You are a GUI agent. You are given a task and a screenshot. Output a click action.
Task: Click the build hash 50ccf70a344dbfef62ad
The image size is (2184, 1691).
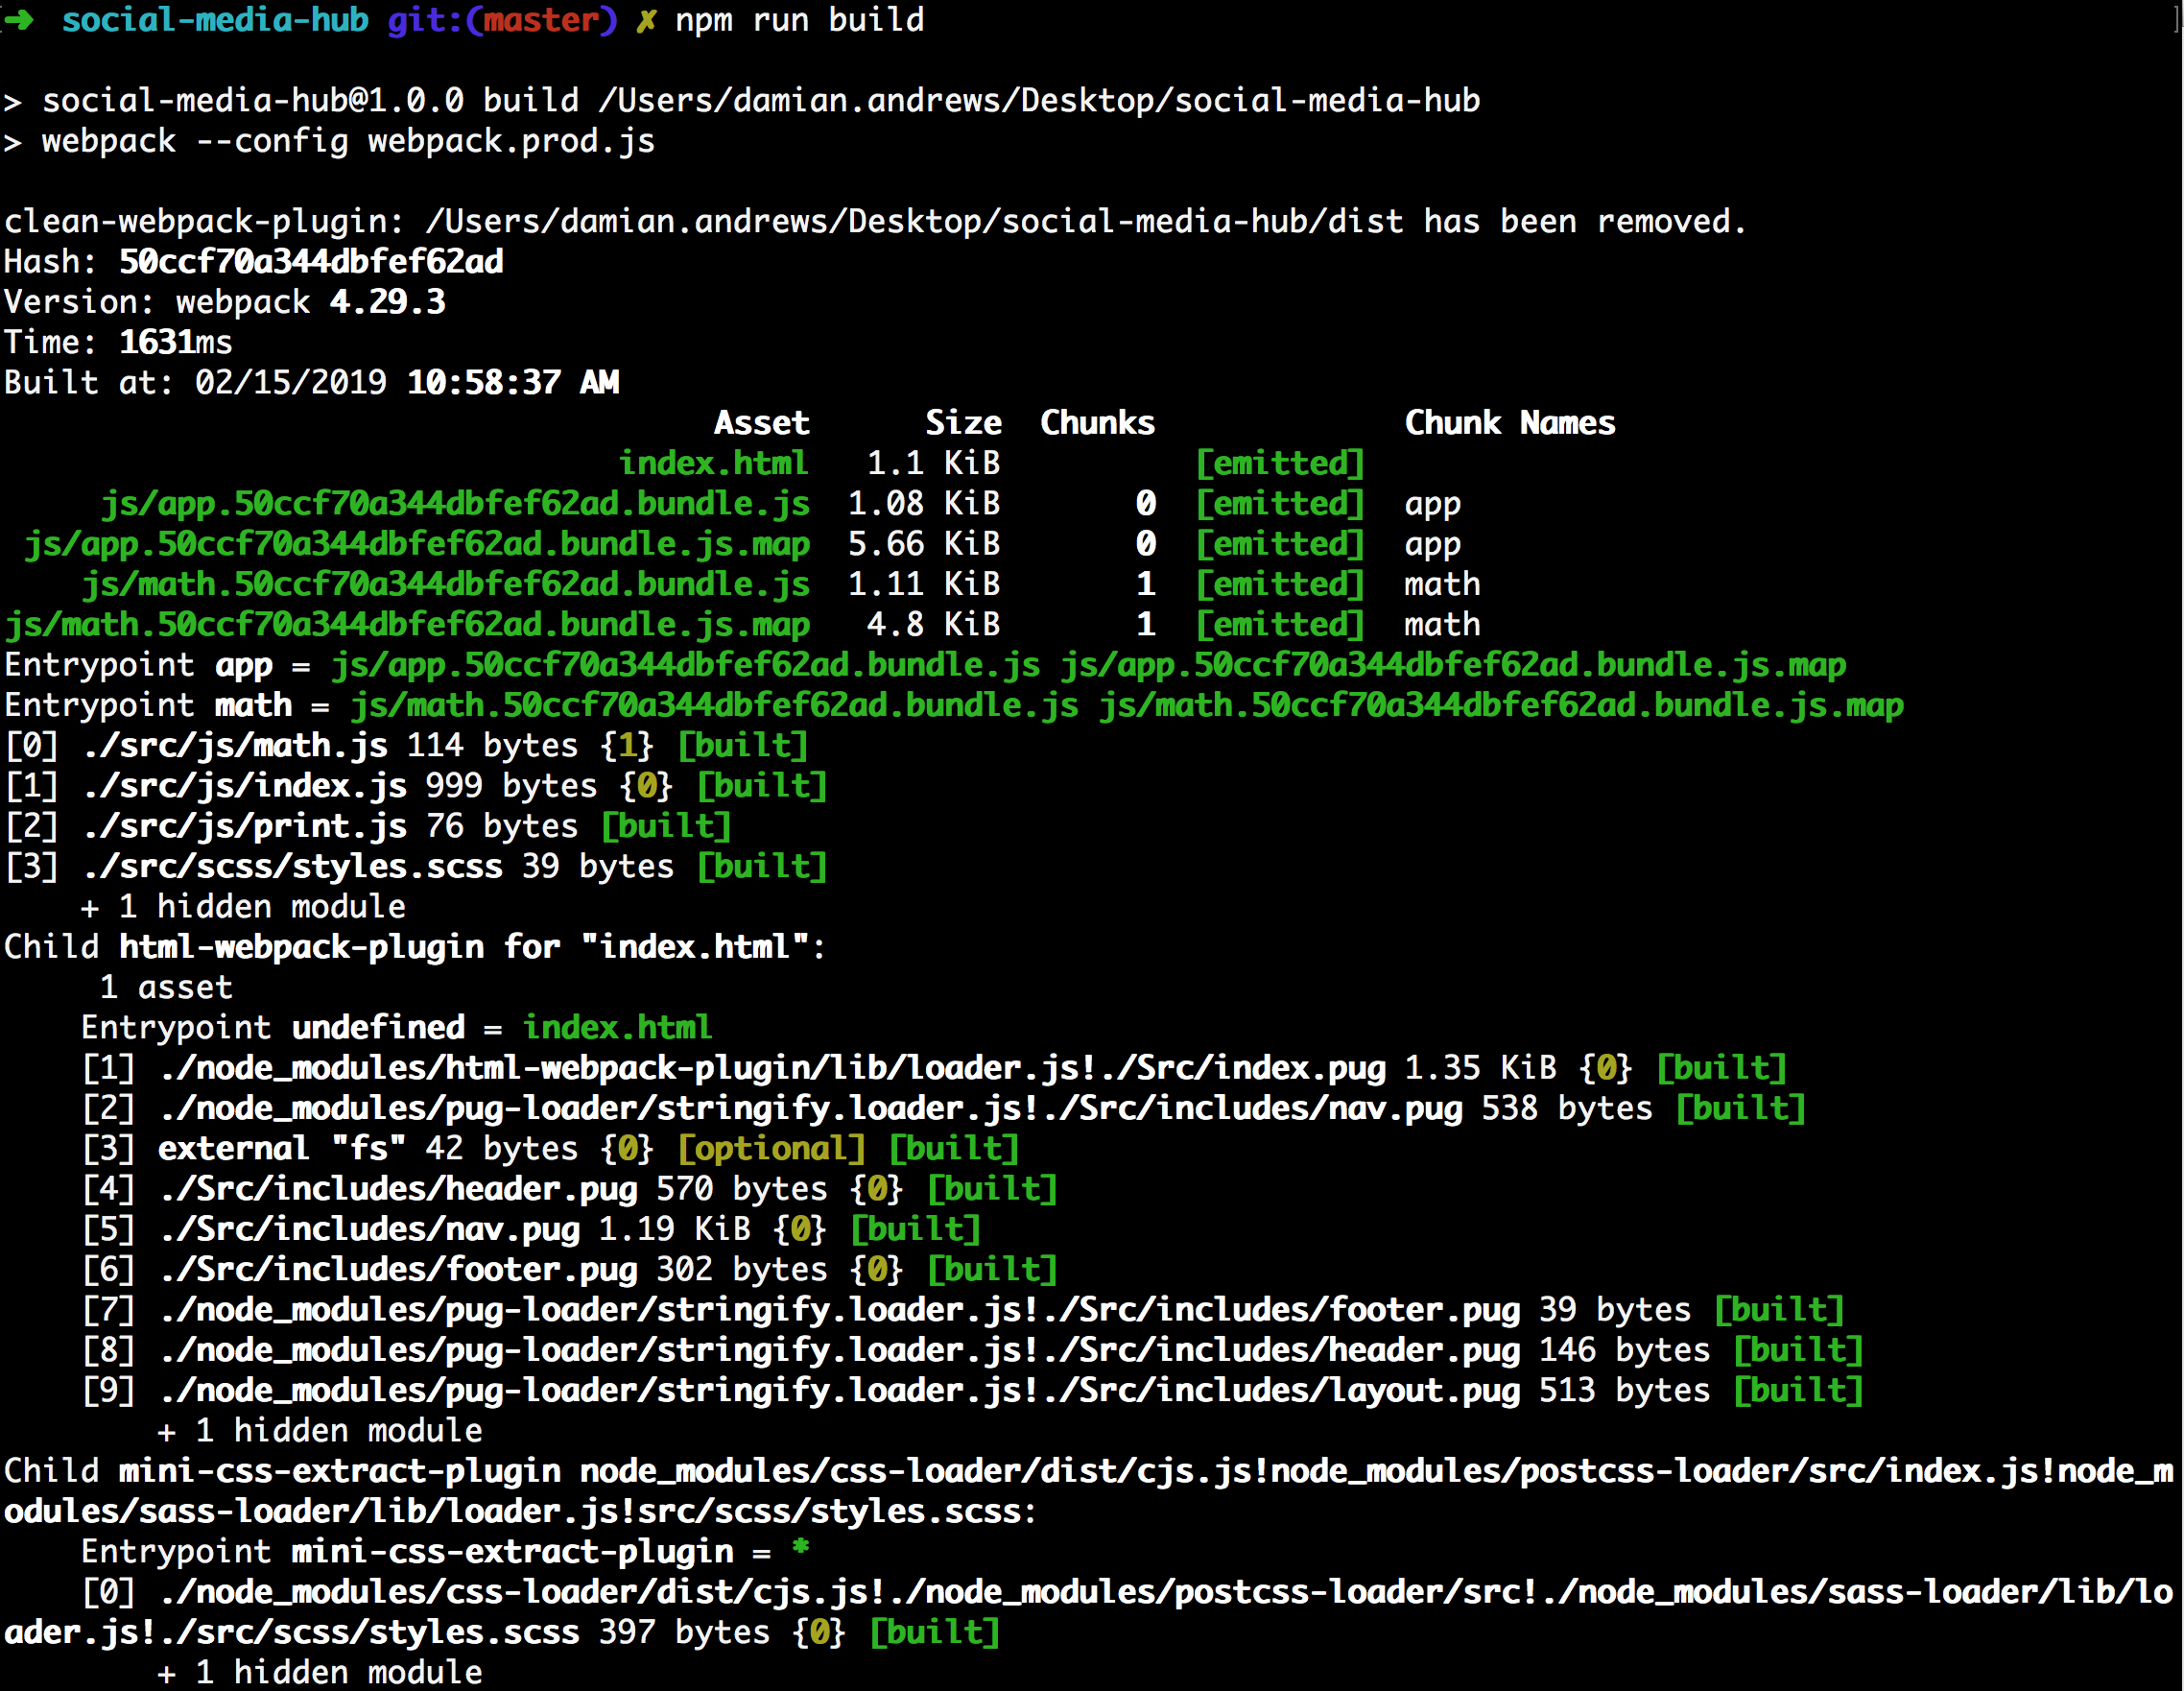click(308, 261)
